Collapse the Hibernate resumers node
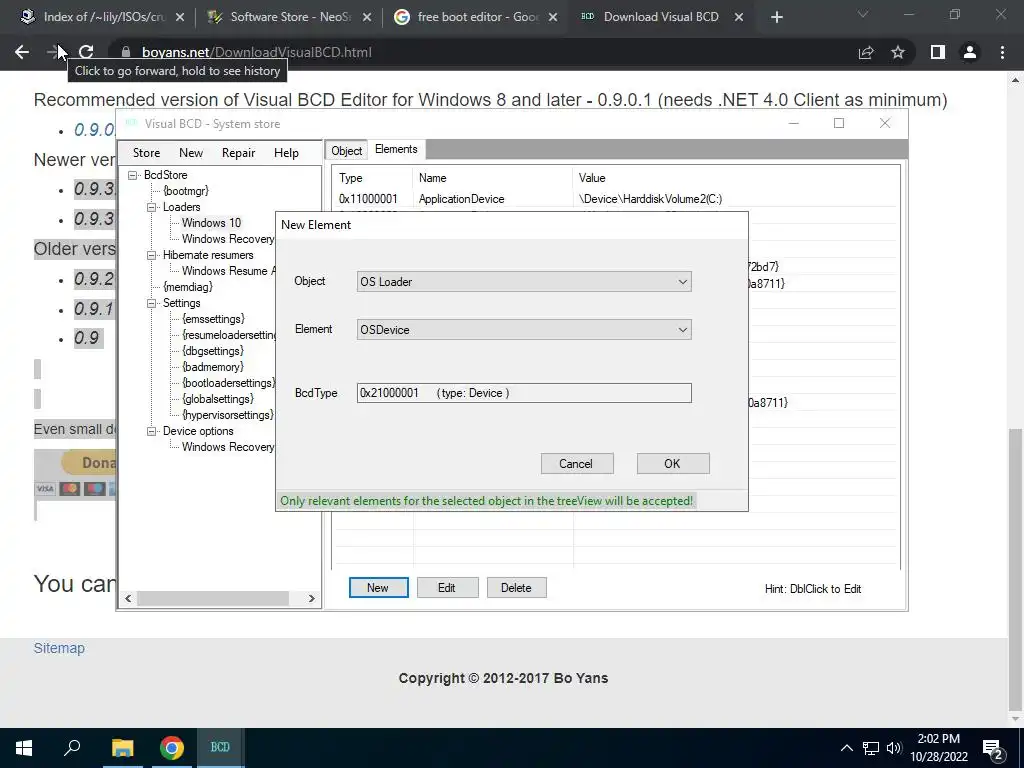 coord(152,255)
